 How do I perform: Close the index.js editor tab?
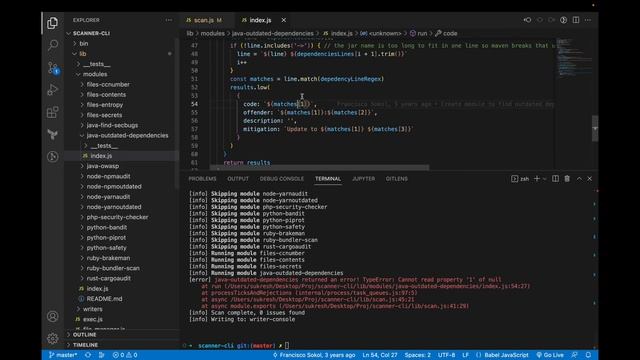[284, 20]
